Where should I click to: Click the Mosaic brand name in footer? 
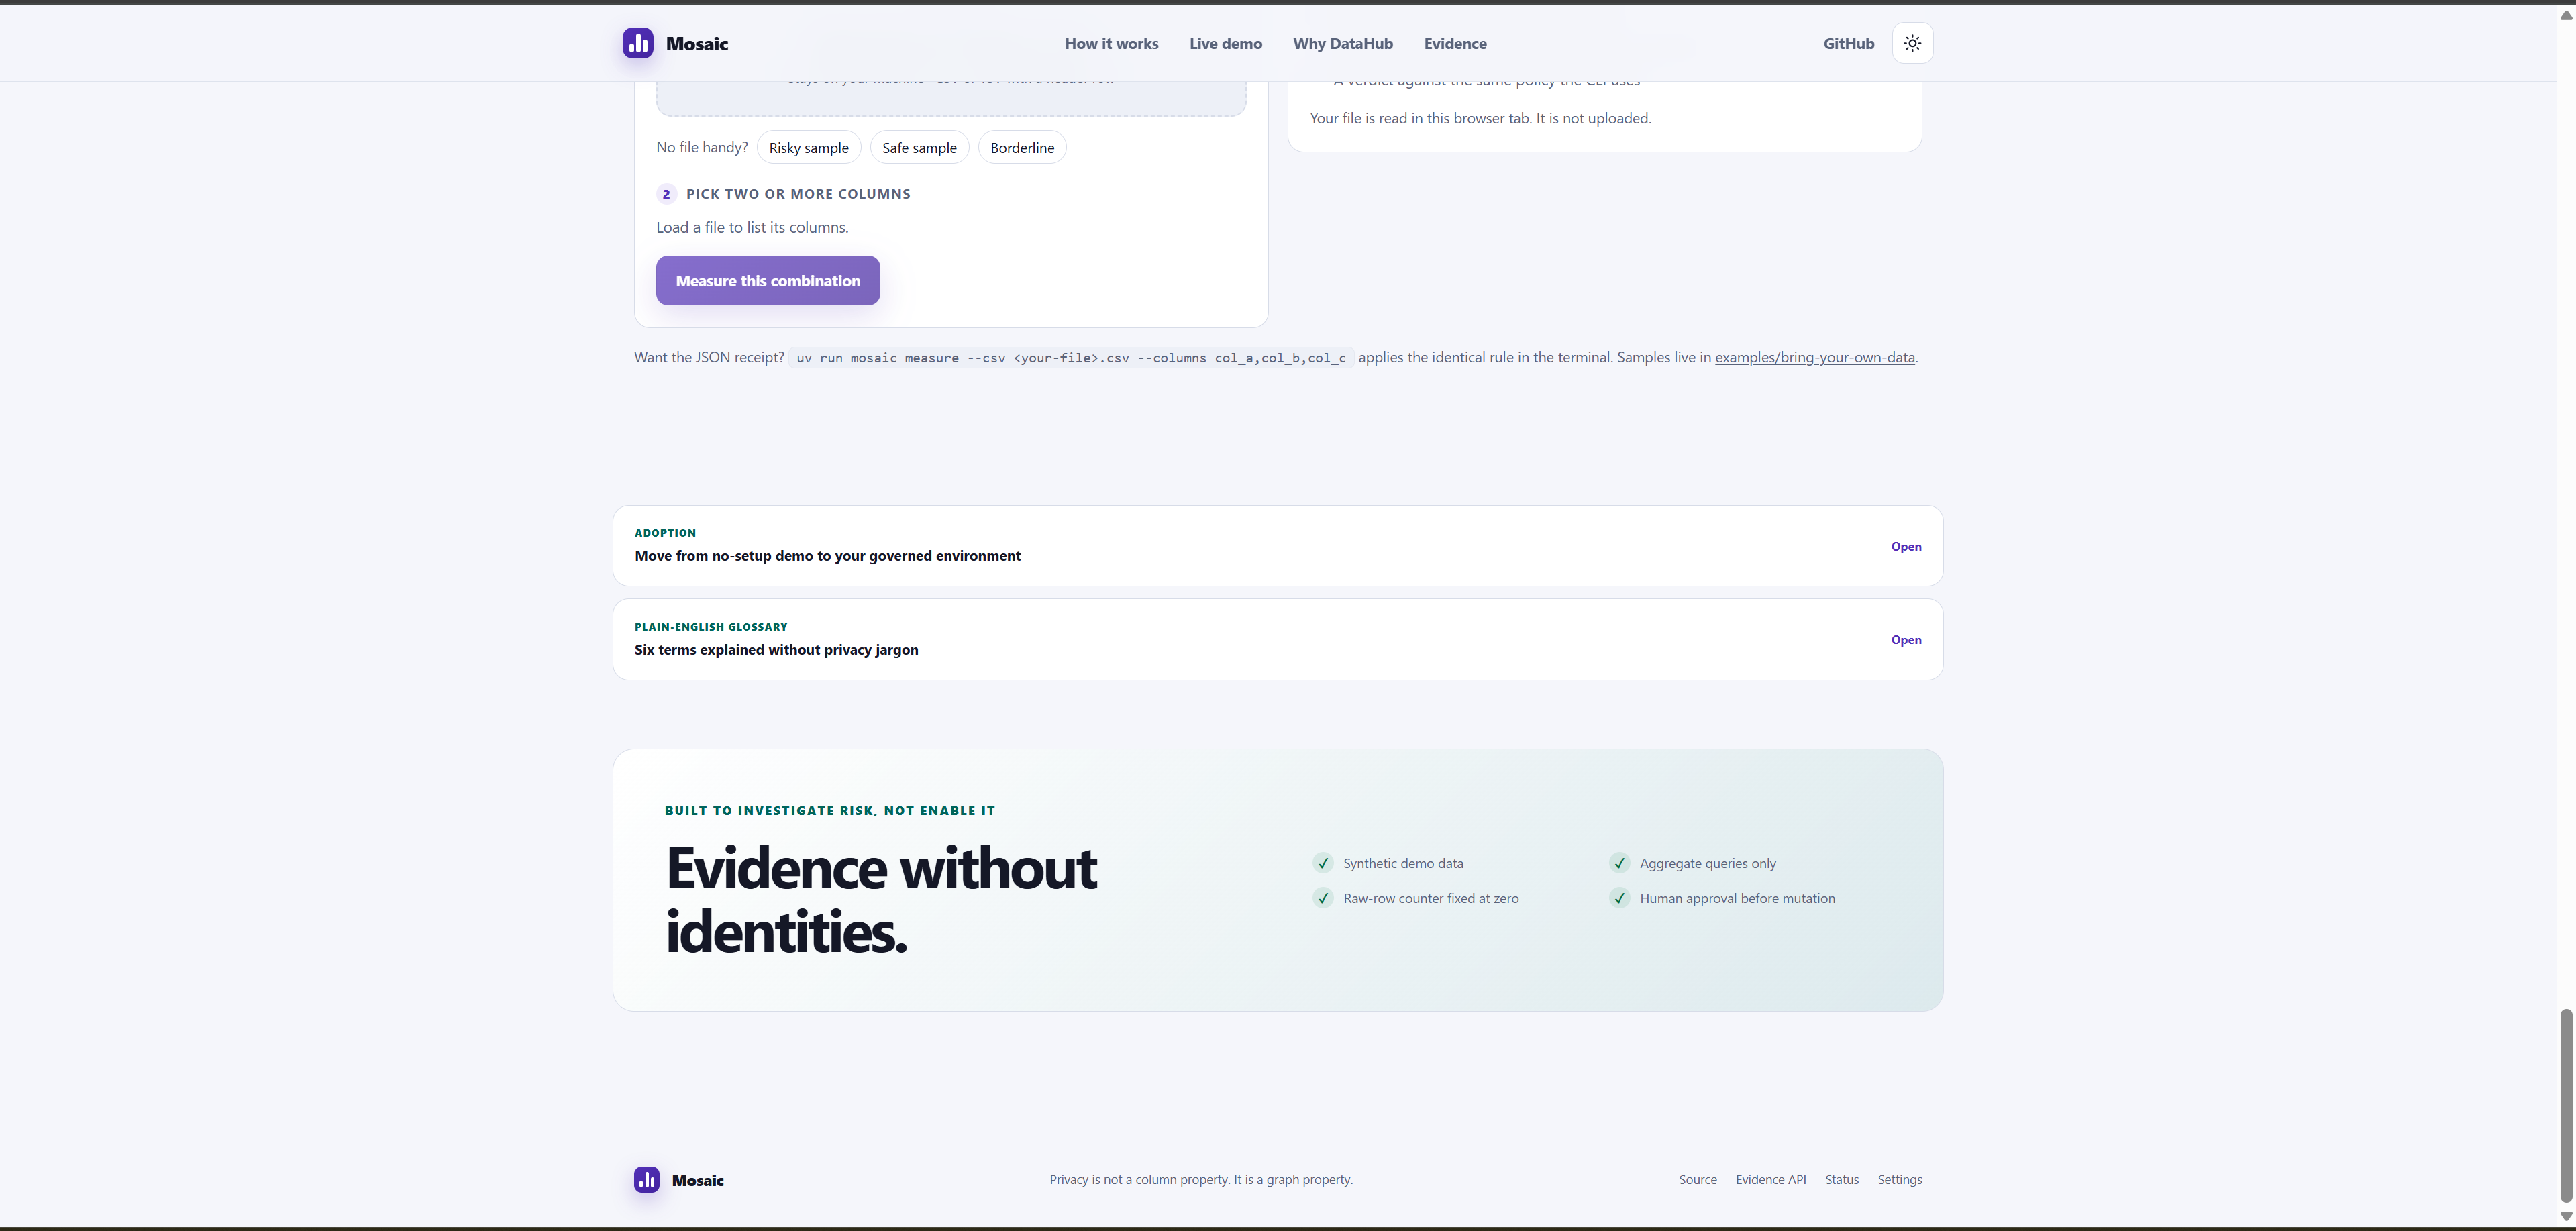click(698, 1180)
